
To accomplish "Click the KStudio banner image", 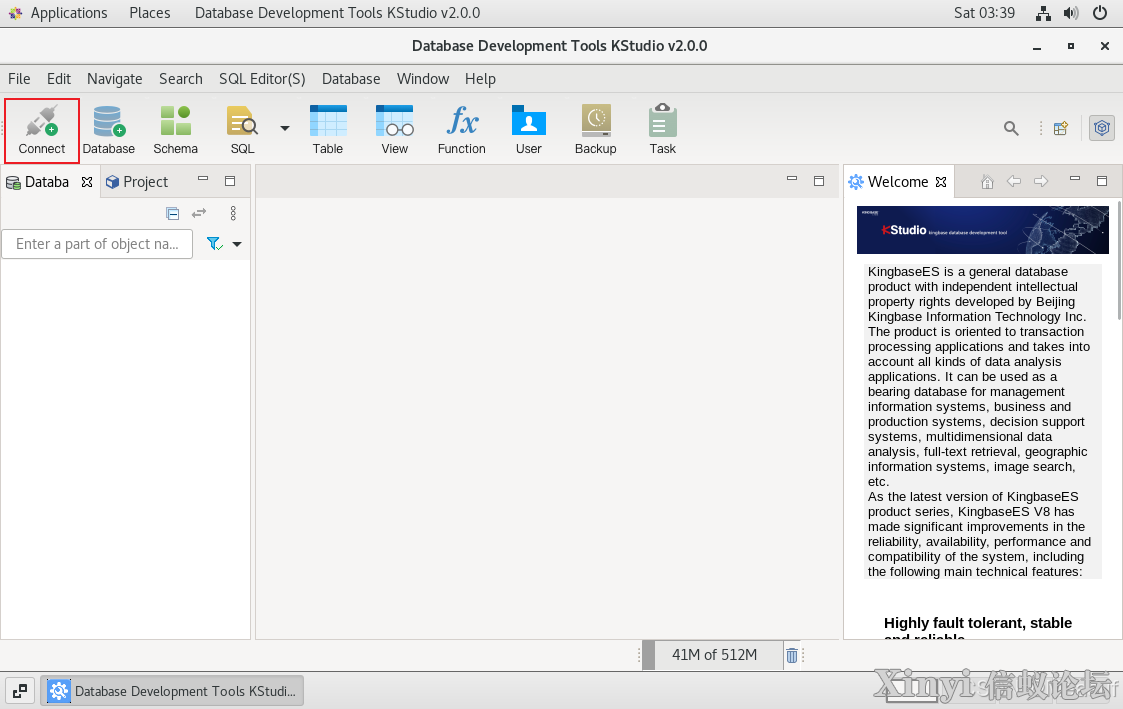I will 983,230.
